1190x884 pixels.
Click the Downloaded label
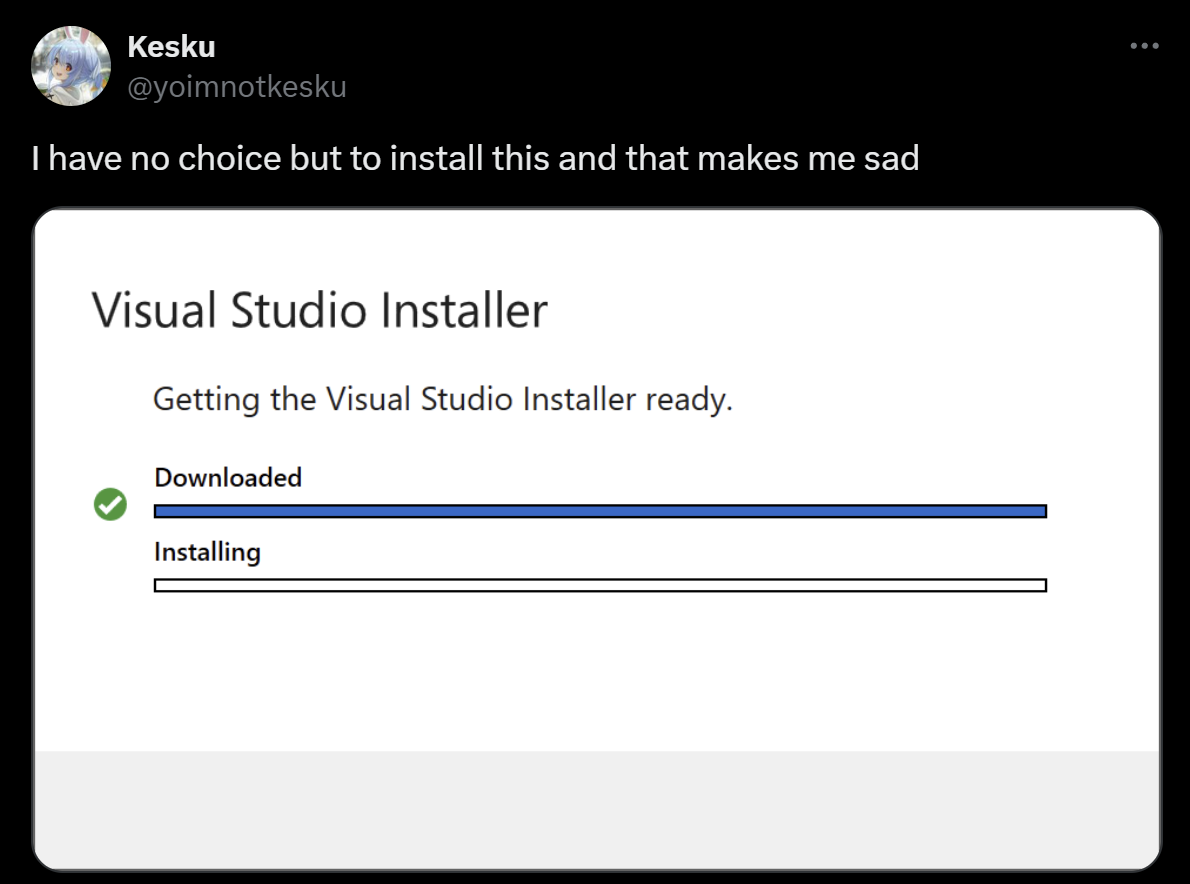[x=228, y=477]
